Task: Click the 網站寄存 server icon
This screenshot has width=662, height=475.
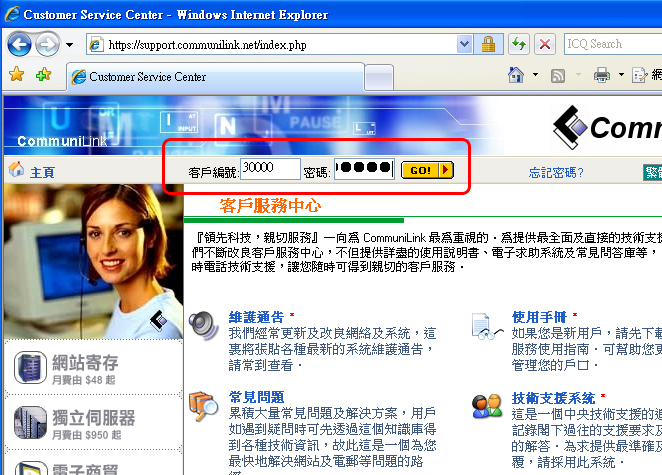Action: click(x=30, y=367)
